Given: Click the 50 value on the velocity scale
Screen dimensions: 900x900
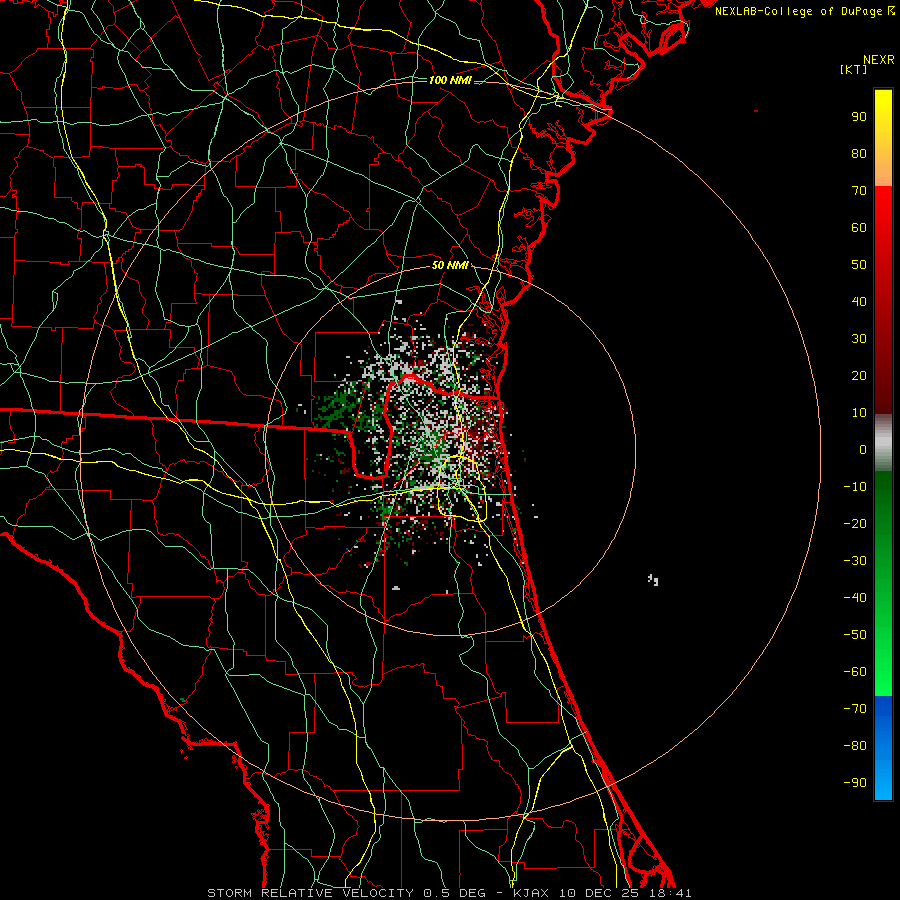Looking at the screenshot, I should point(859,265).
